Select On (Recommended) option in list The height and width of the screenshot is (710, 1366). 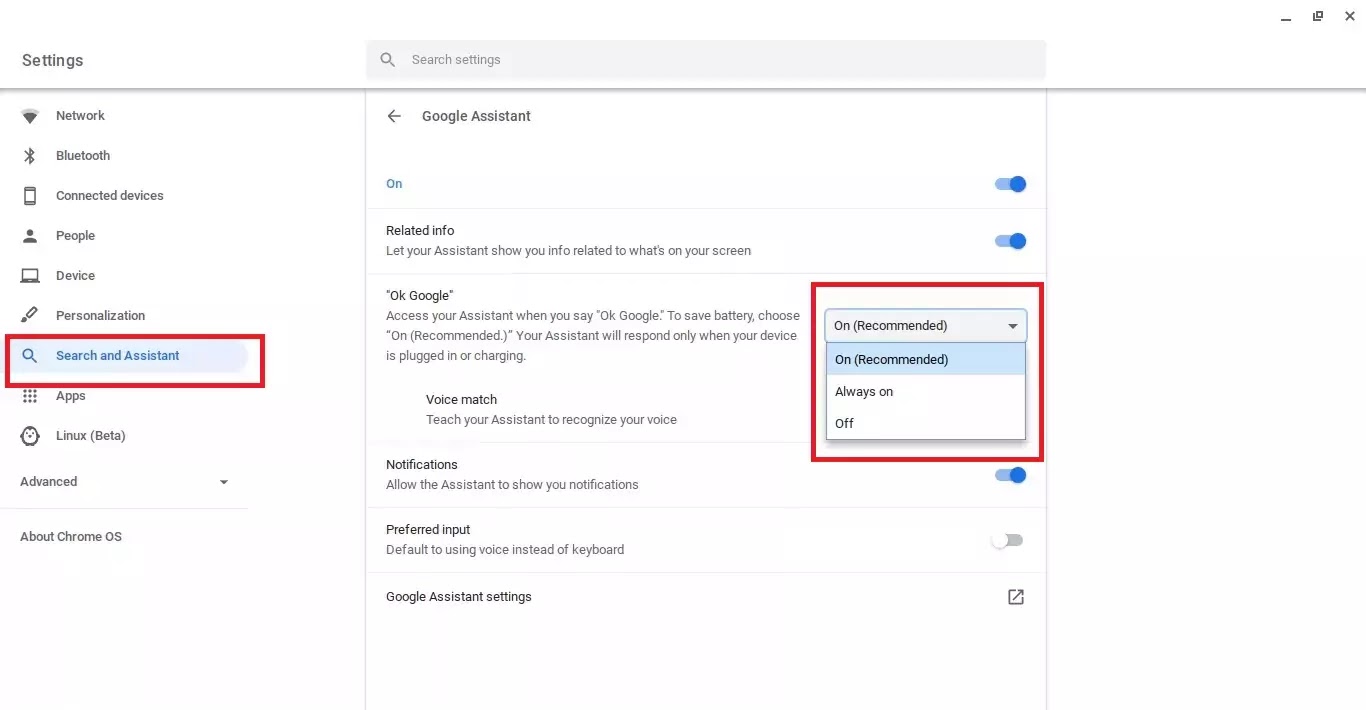pos(926,360)
